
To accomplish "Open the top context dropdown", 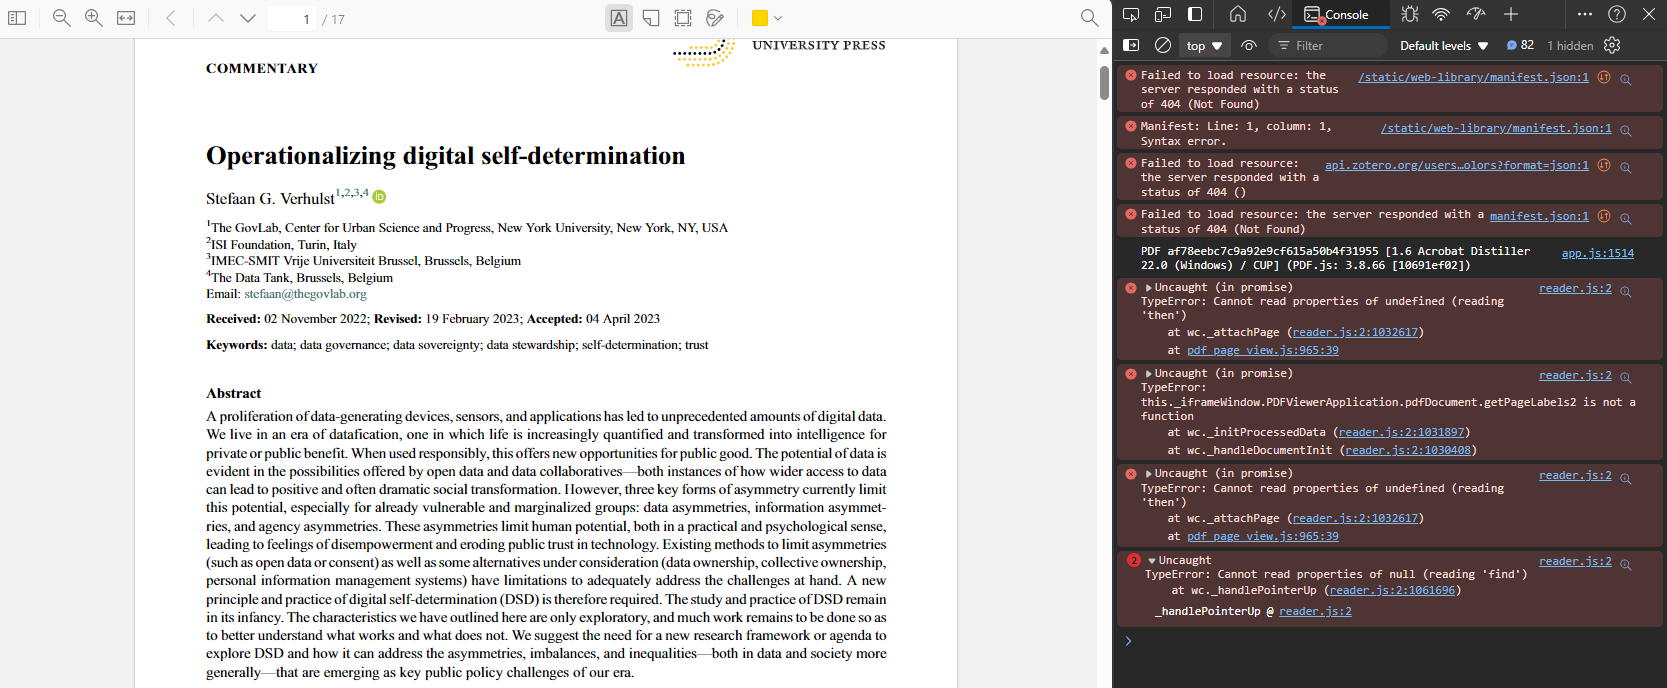I will [x=1204, y=45].
